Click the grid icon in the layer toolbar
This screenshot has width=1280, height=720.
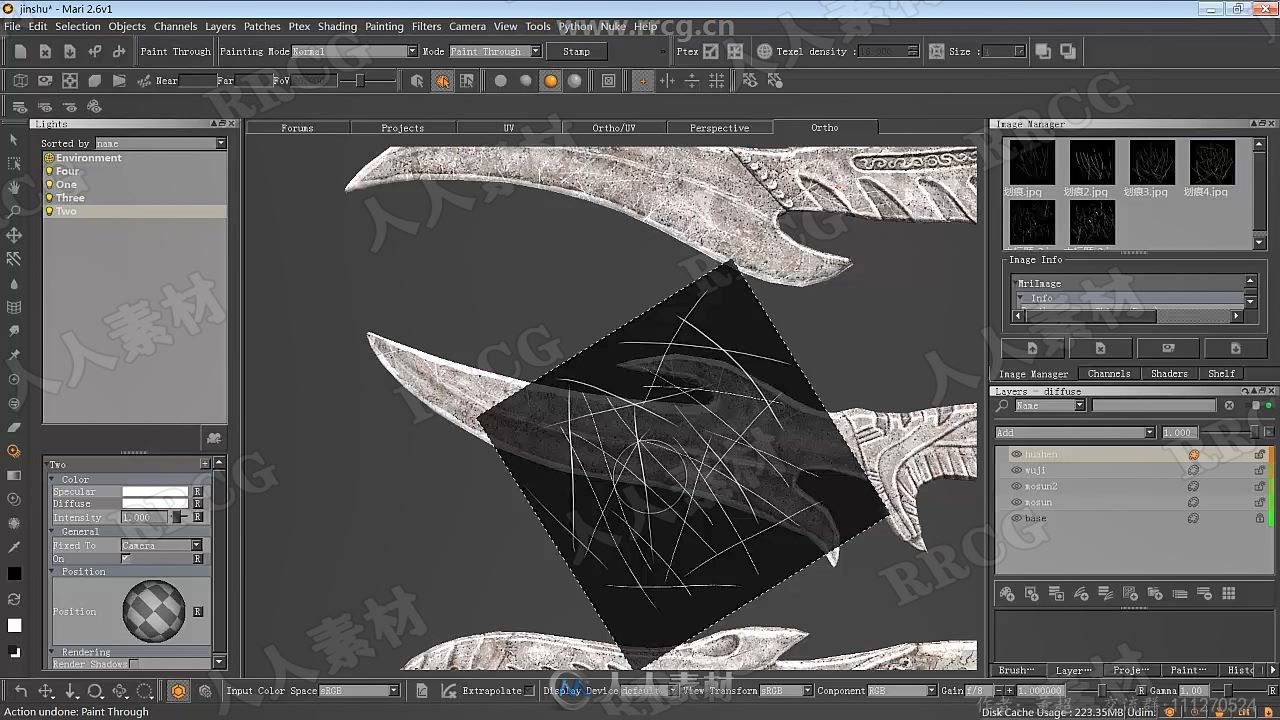coord(1229,594)
